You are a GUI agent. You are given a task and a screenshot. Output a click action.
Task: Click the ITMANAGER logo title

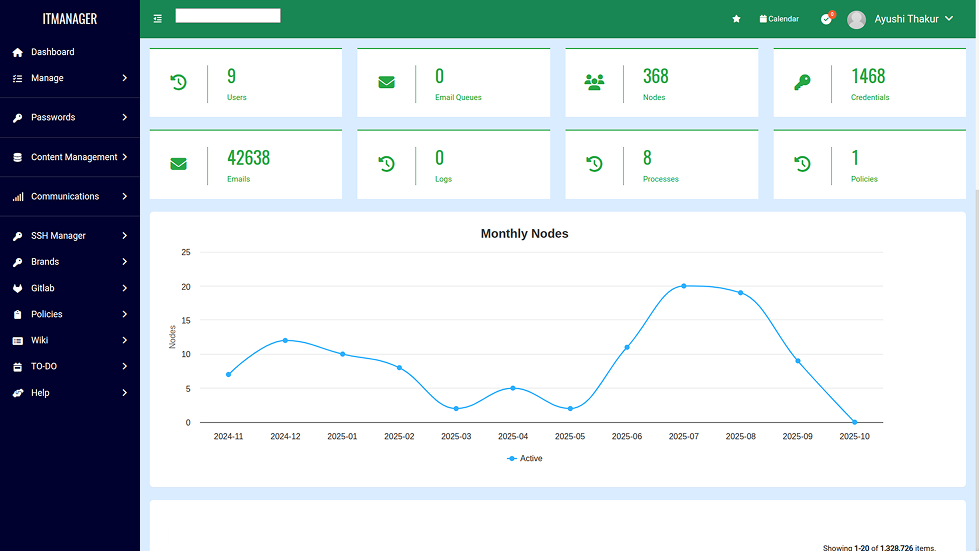[70, 19]
